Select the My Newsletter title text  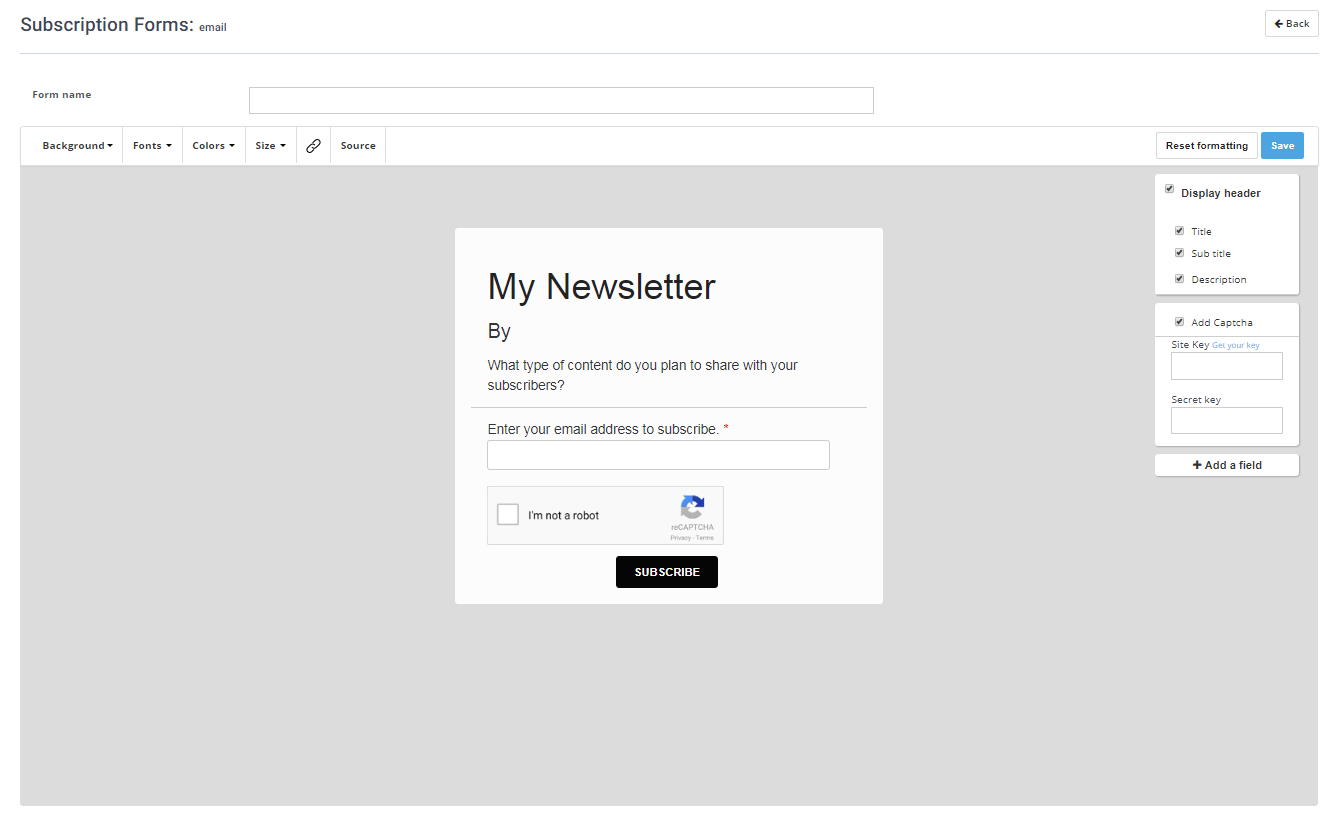click(x=602, y=287)
